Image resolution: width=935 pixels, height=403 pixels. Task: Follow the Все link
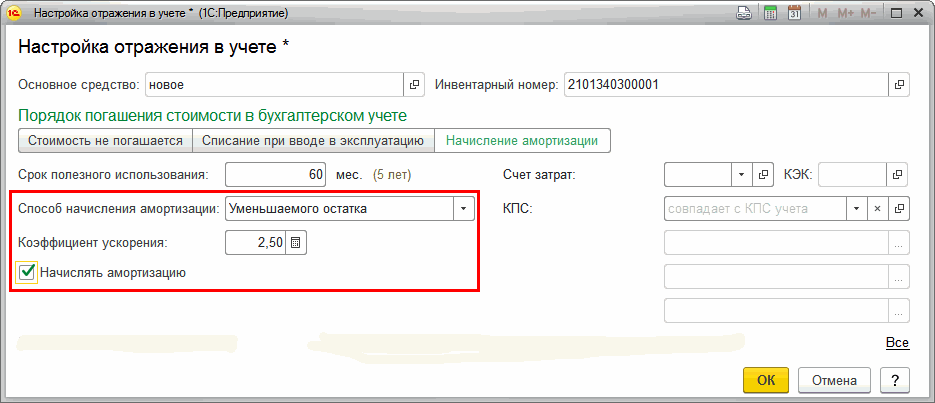pos(897,343)
